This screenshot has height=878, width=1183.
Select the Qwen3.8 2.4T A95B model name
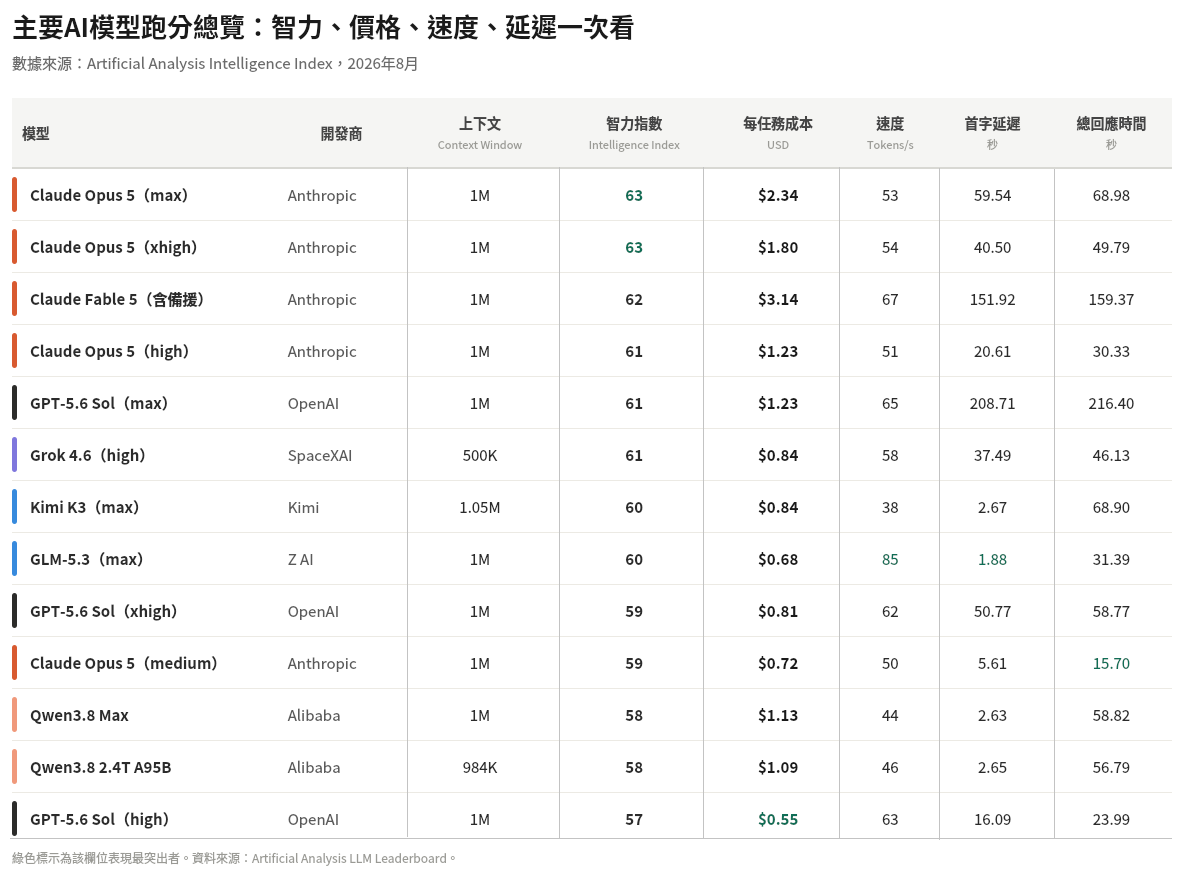click(100, 768)
